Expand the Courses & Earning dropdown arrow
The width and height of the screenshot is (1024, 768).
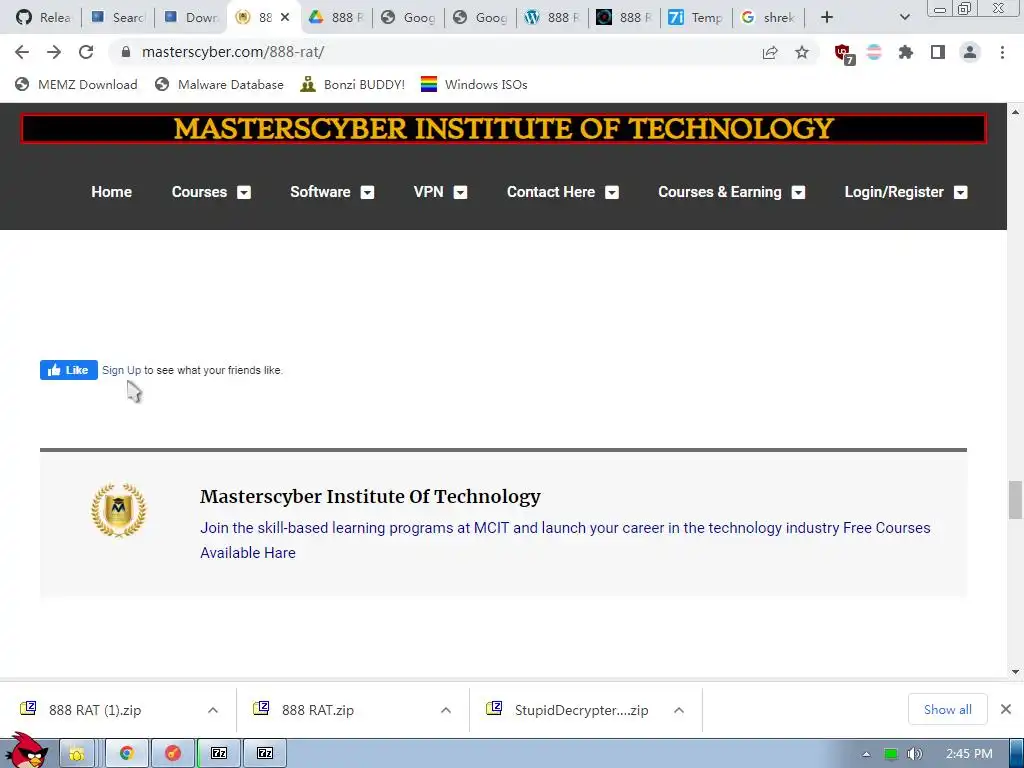[x=798, y=193]
